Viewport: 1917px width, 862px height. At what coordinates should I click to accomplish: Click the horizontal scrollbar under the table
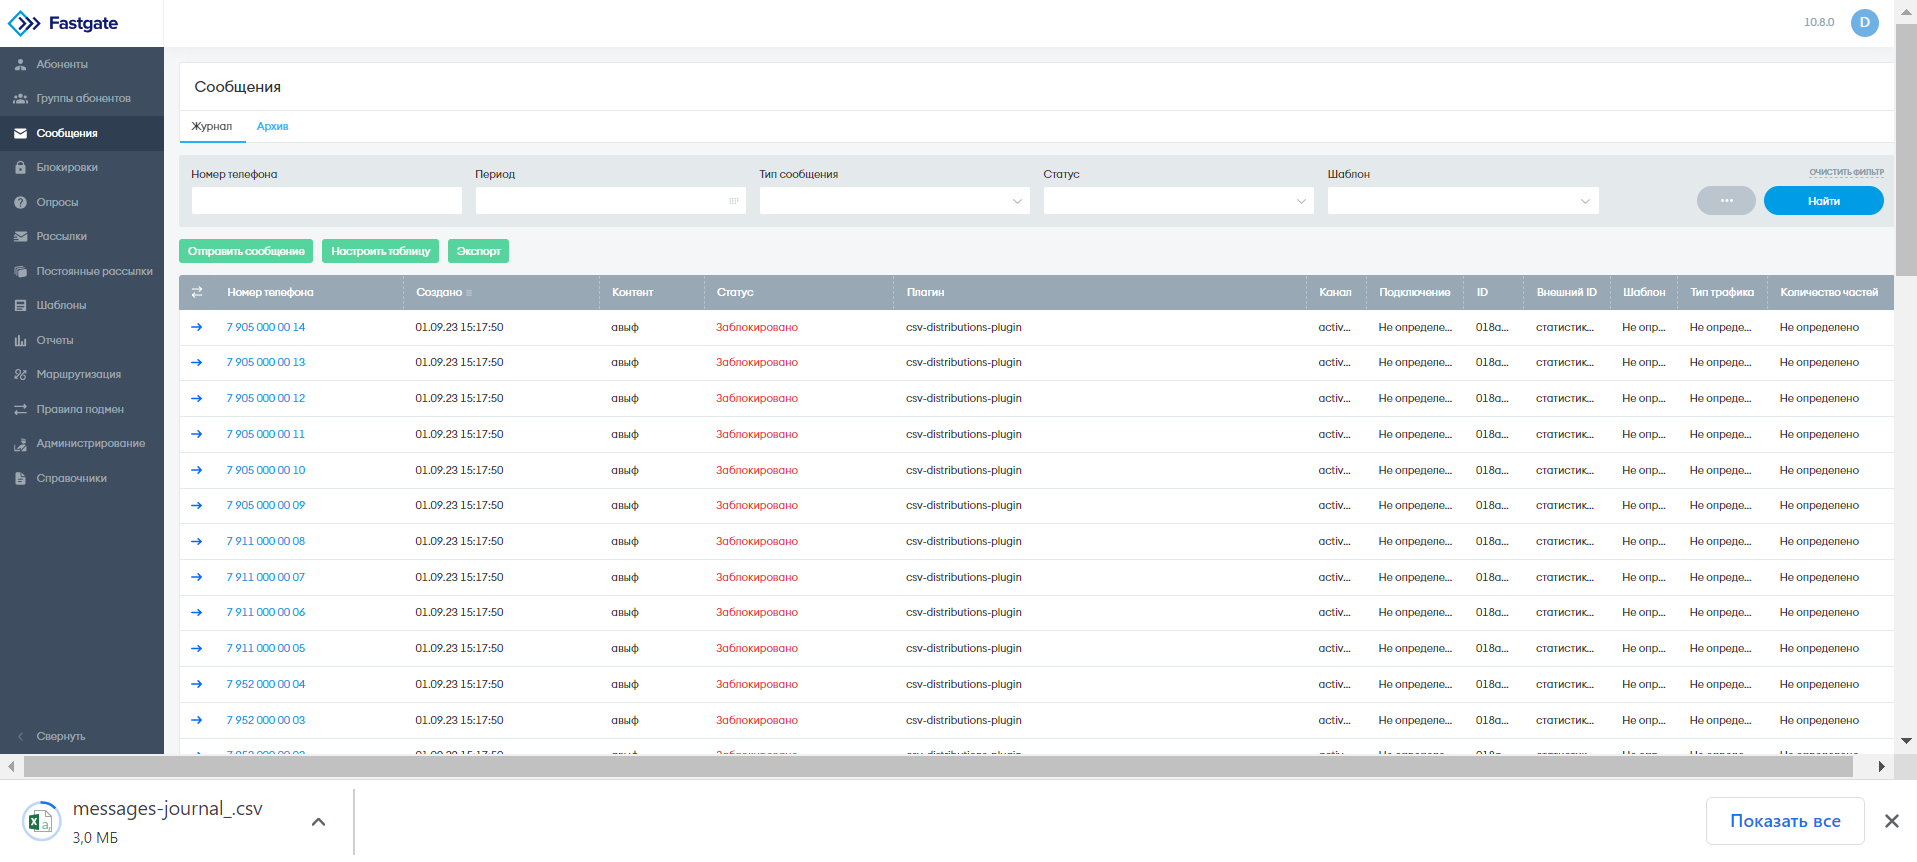(938, 767)
